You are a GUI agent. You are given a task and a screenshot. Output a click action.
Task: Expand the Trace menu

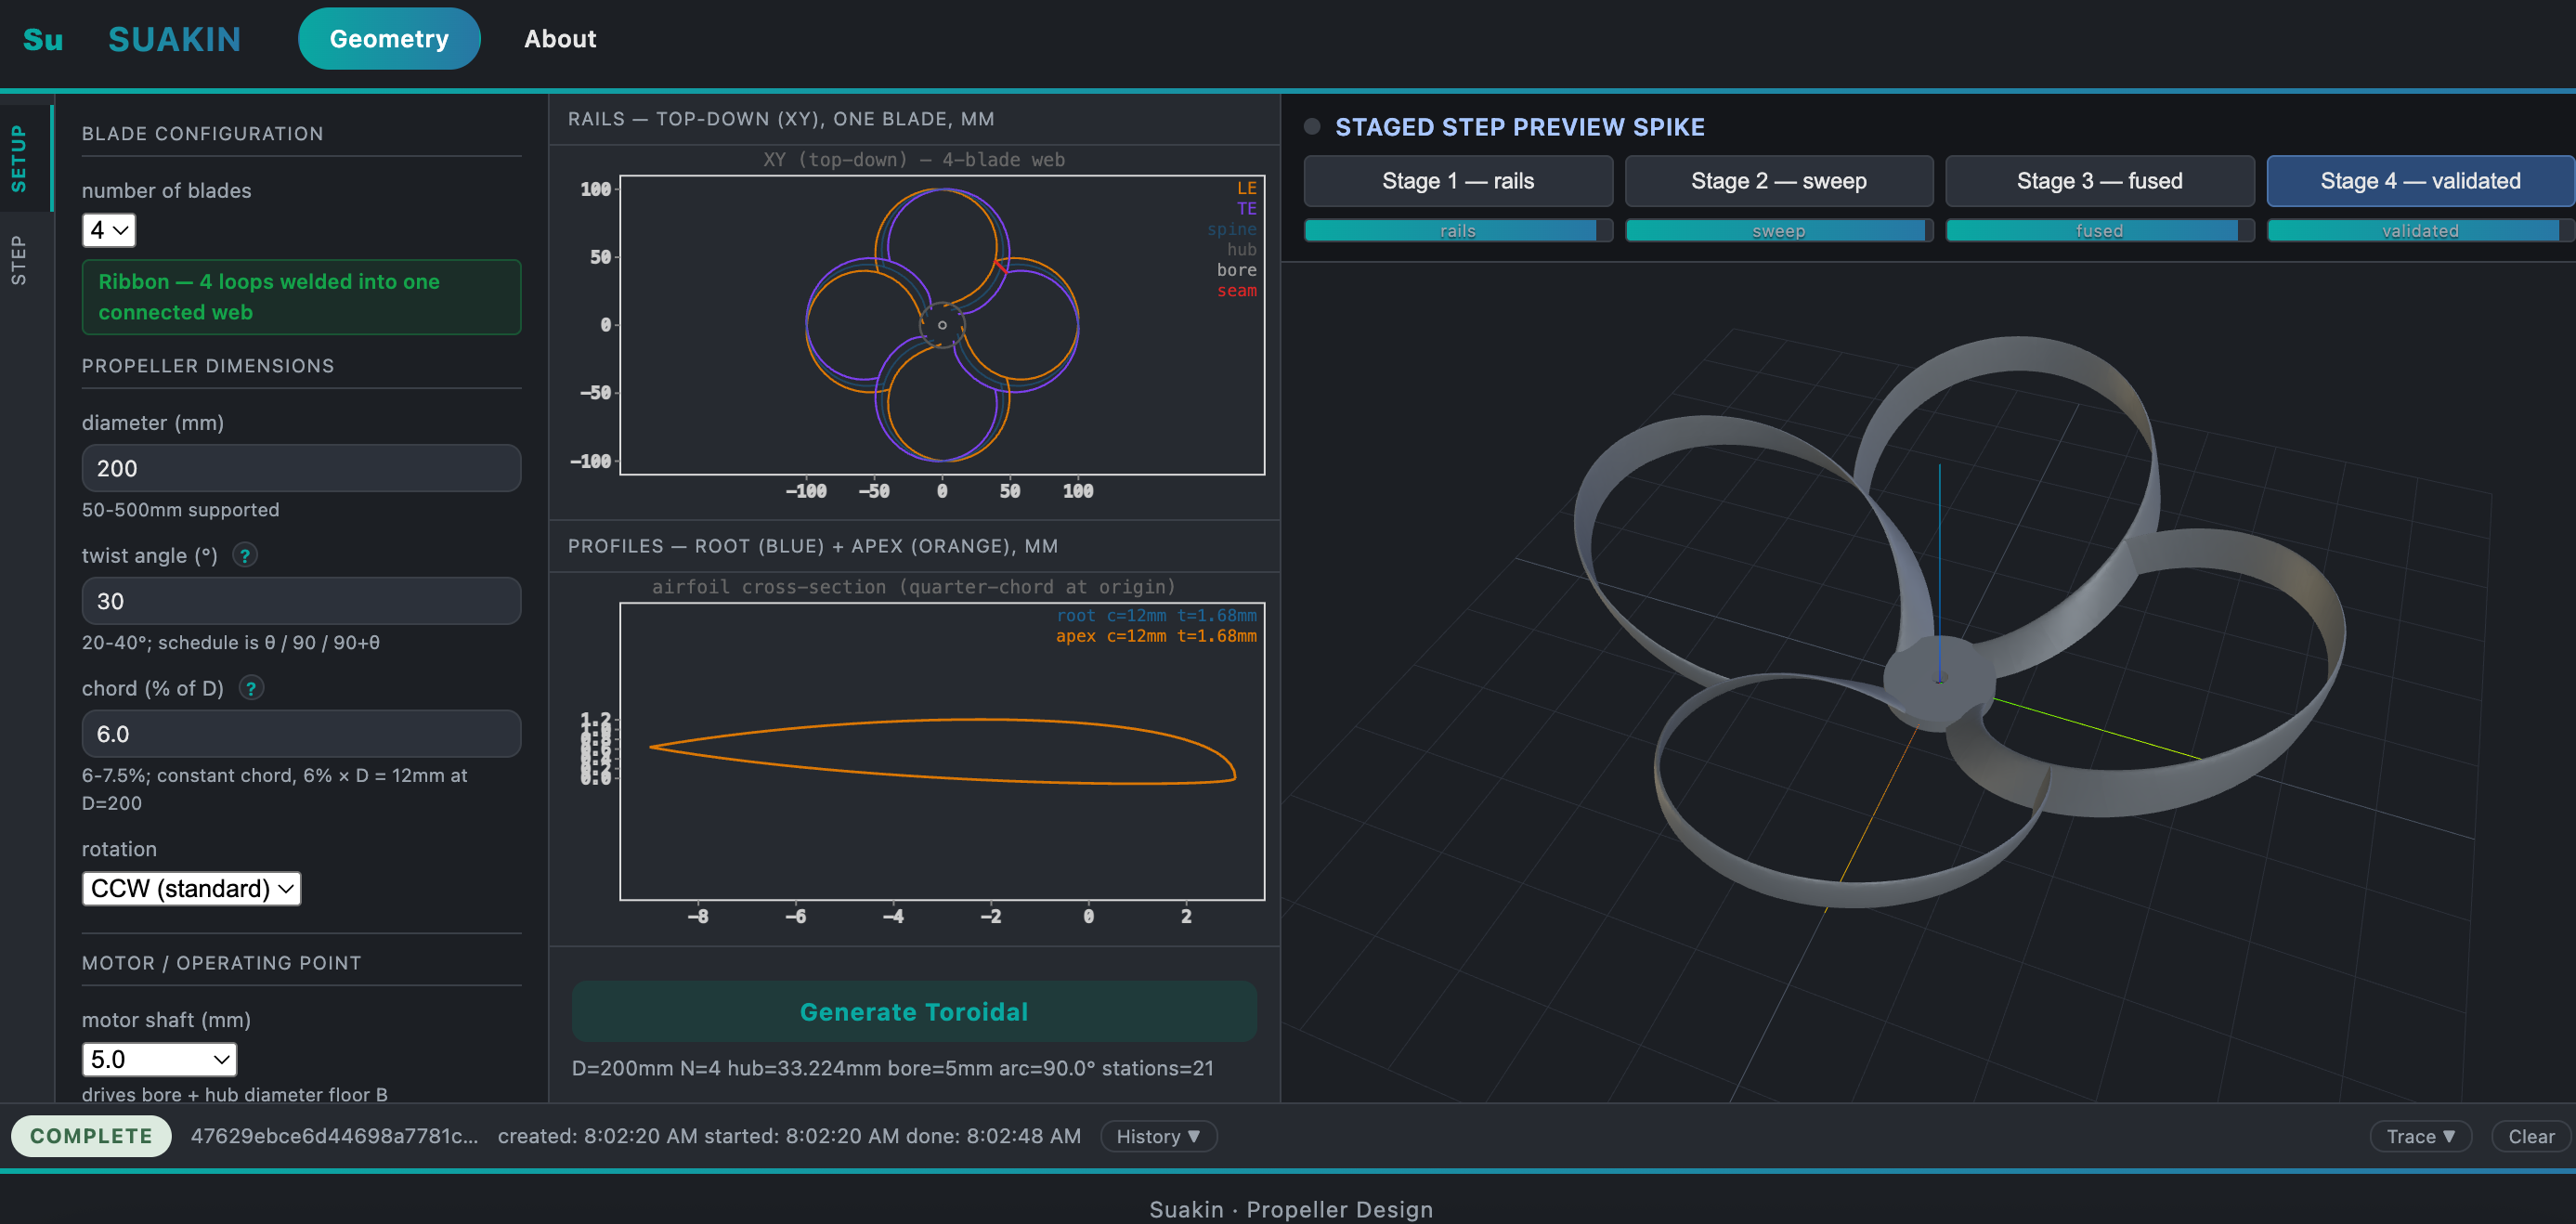tap(2420, 1136)
